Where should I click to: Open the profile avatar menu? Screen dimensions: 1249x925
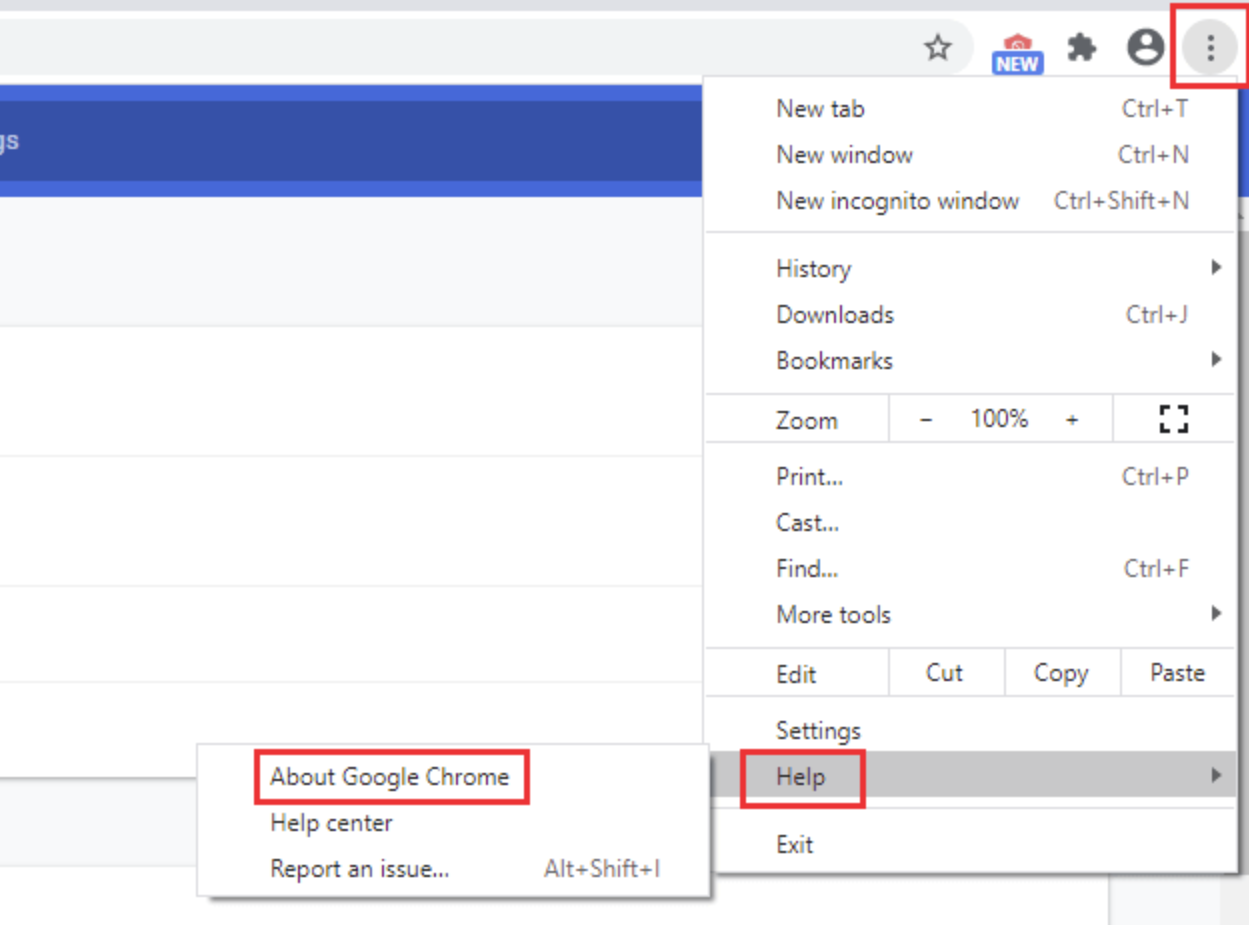[x=1145, y=47]
